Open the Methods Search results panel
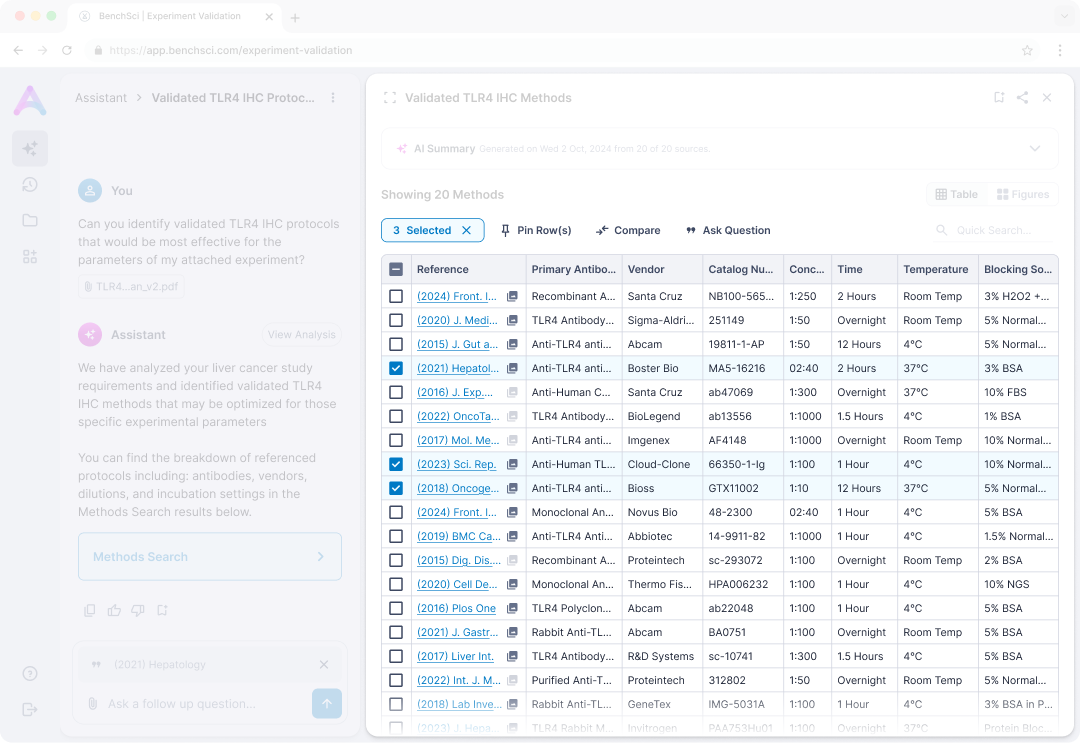Viewport: 1080px width, 743px height. click(x=209, y=557)
